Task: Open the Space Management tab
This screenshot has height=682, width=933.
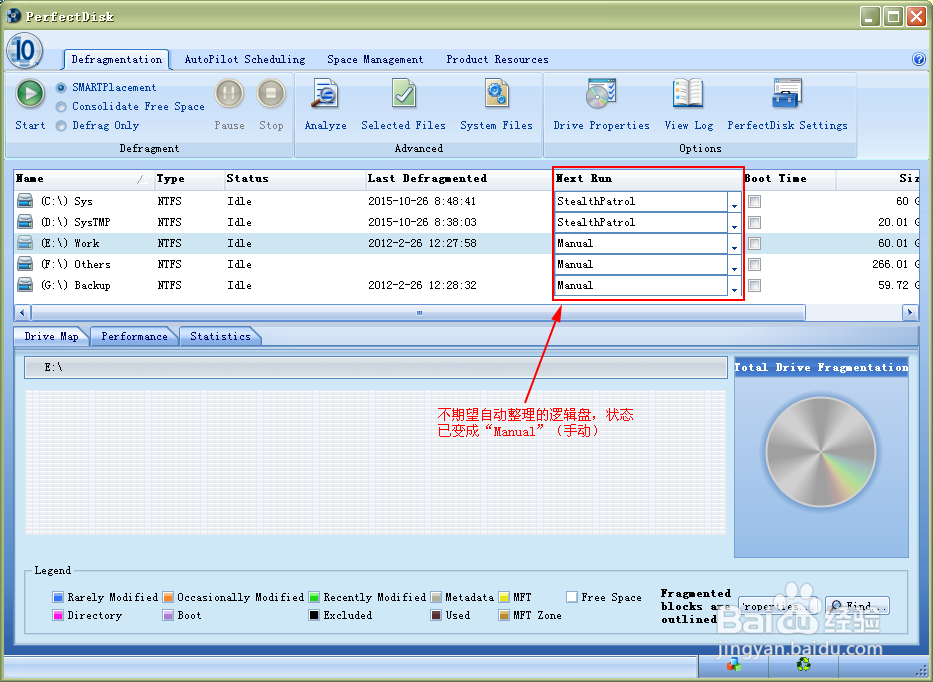Action: 375,60
